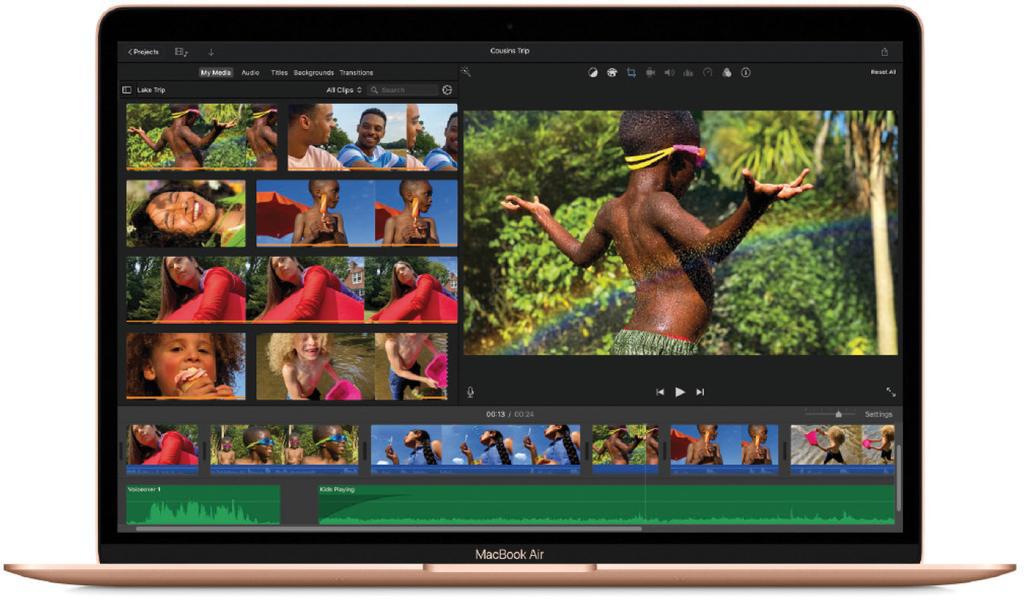Open the color correction palette icon
Screen dimensions: 1024x601
coord(612,73)
